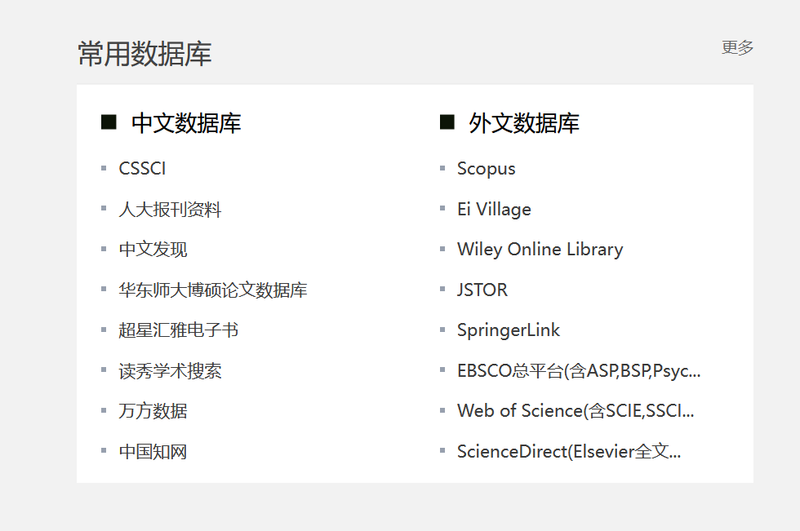Image resolution: width=800 pixels, height=531 pixels.
Task: Open the 更多 link for more databases
Action: click(737, 47)
